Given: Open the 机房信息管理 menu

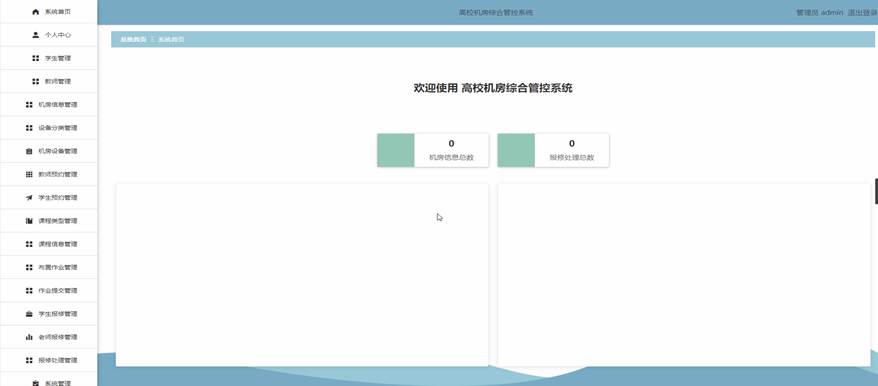Looking at the screenshot, I should (x=49, y=105).
